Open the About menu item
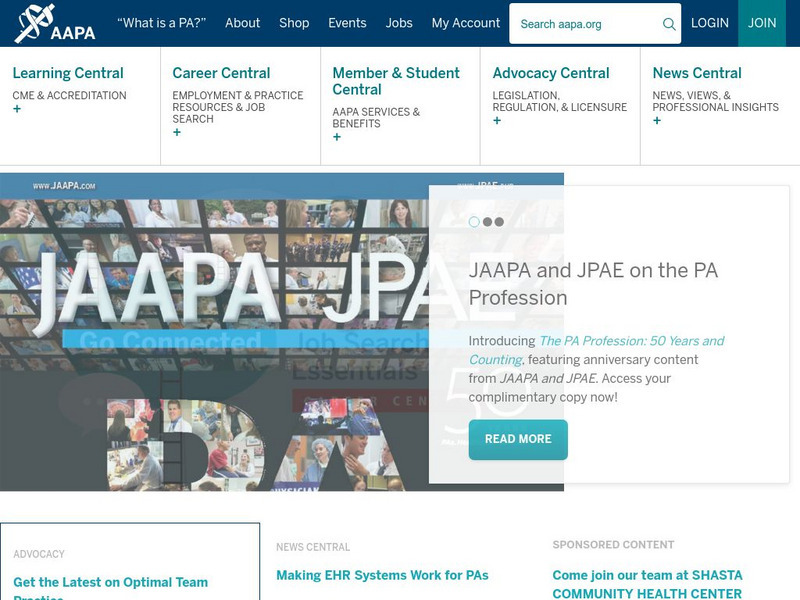The image size is (800, 600). (x=242, y=23)
